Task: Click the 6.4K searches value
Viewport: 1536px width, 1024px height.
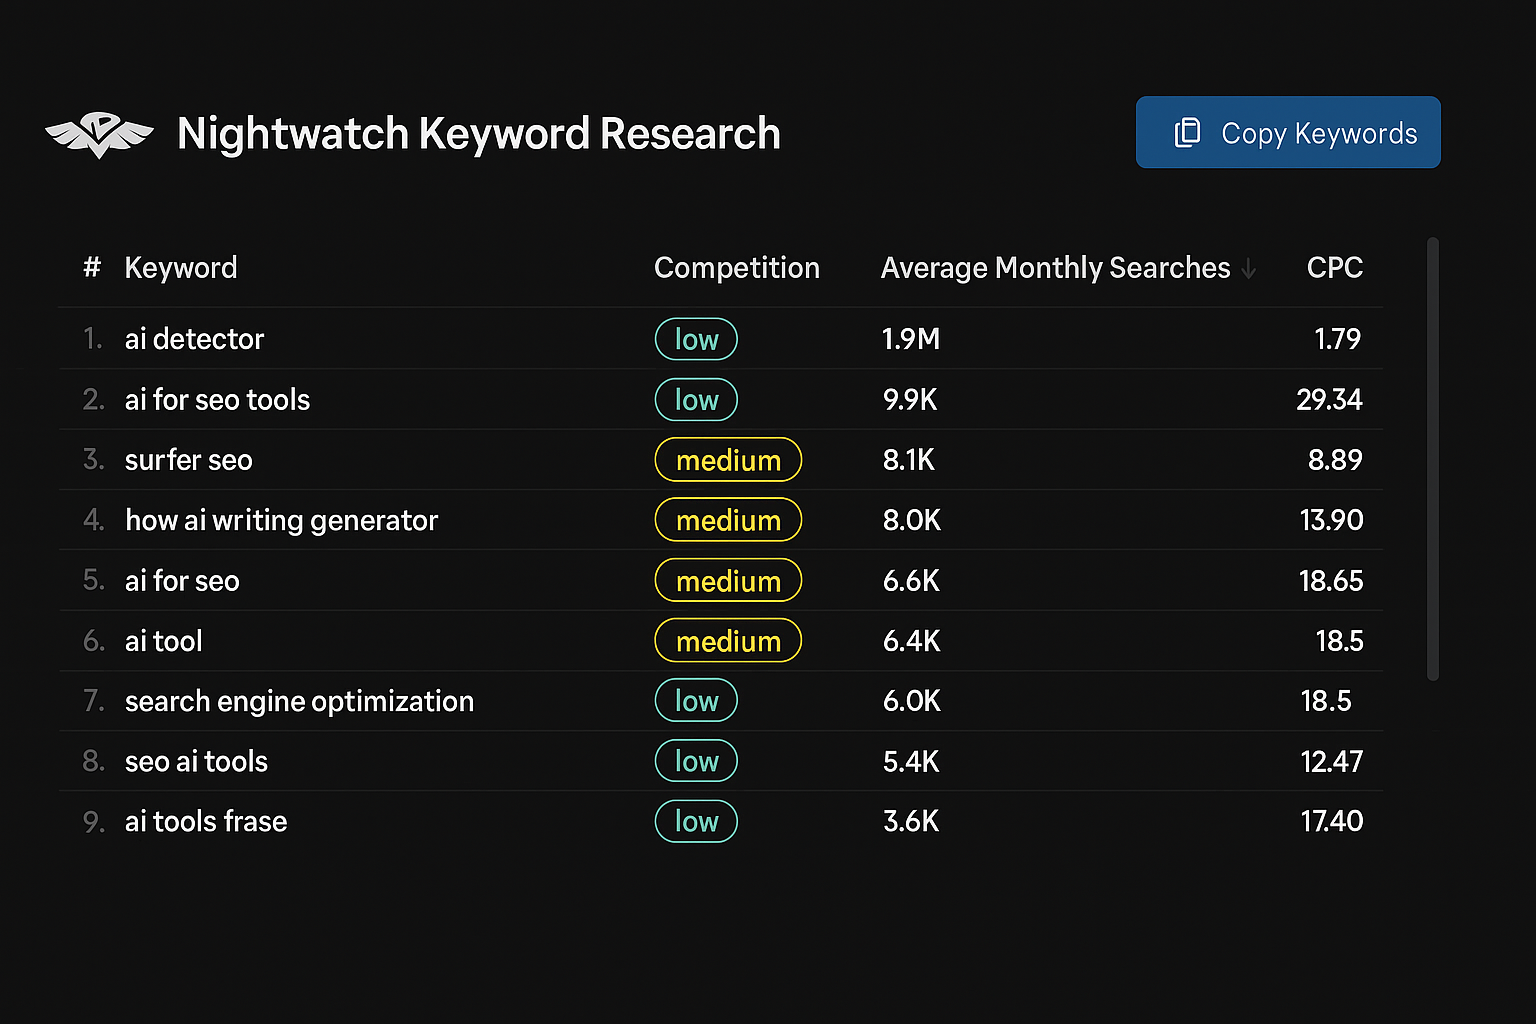Action: 911,641
